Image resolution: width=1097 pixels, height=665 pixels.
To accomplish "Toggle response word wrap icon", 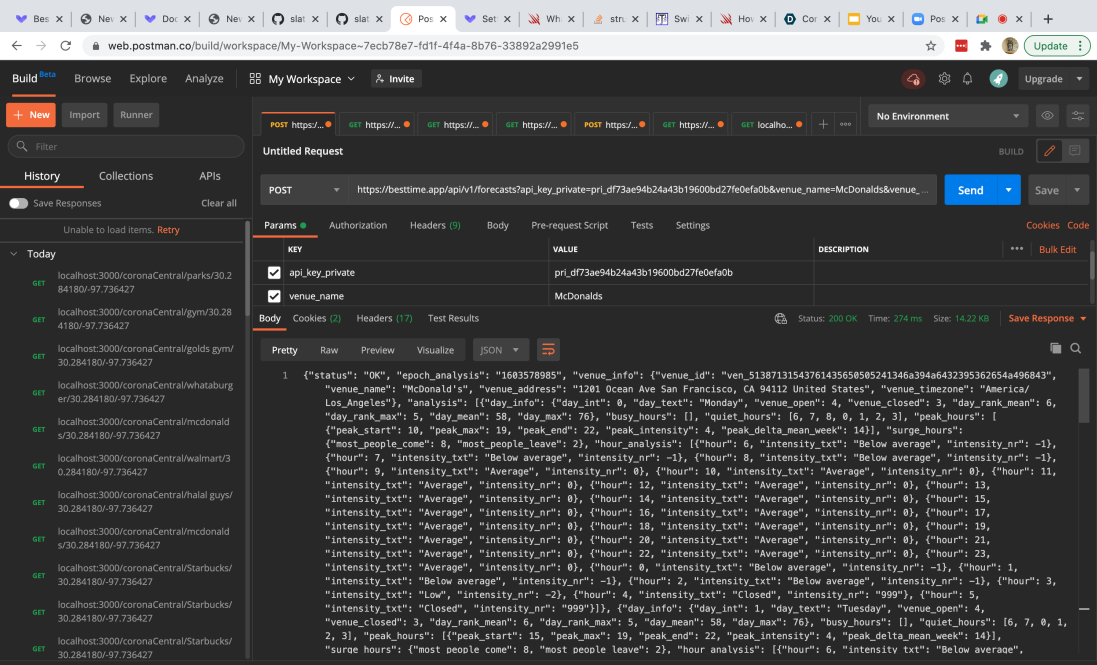I will coord(548,350).
